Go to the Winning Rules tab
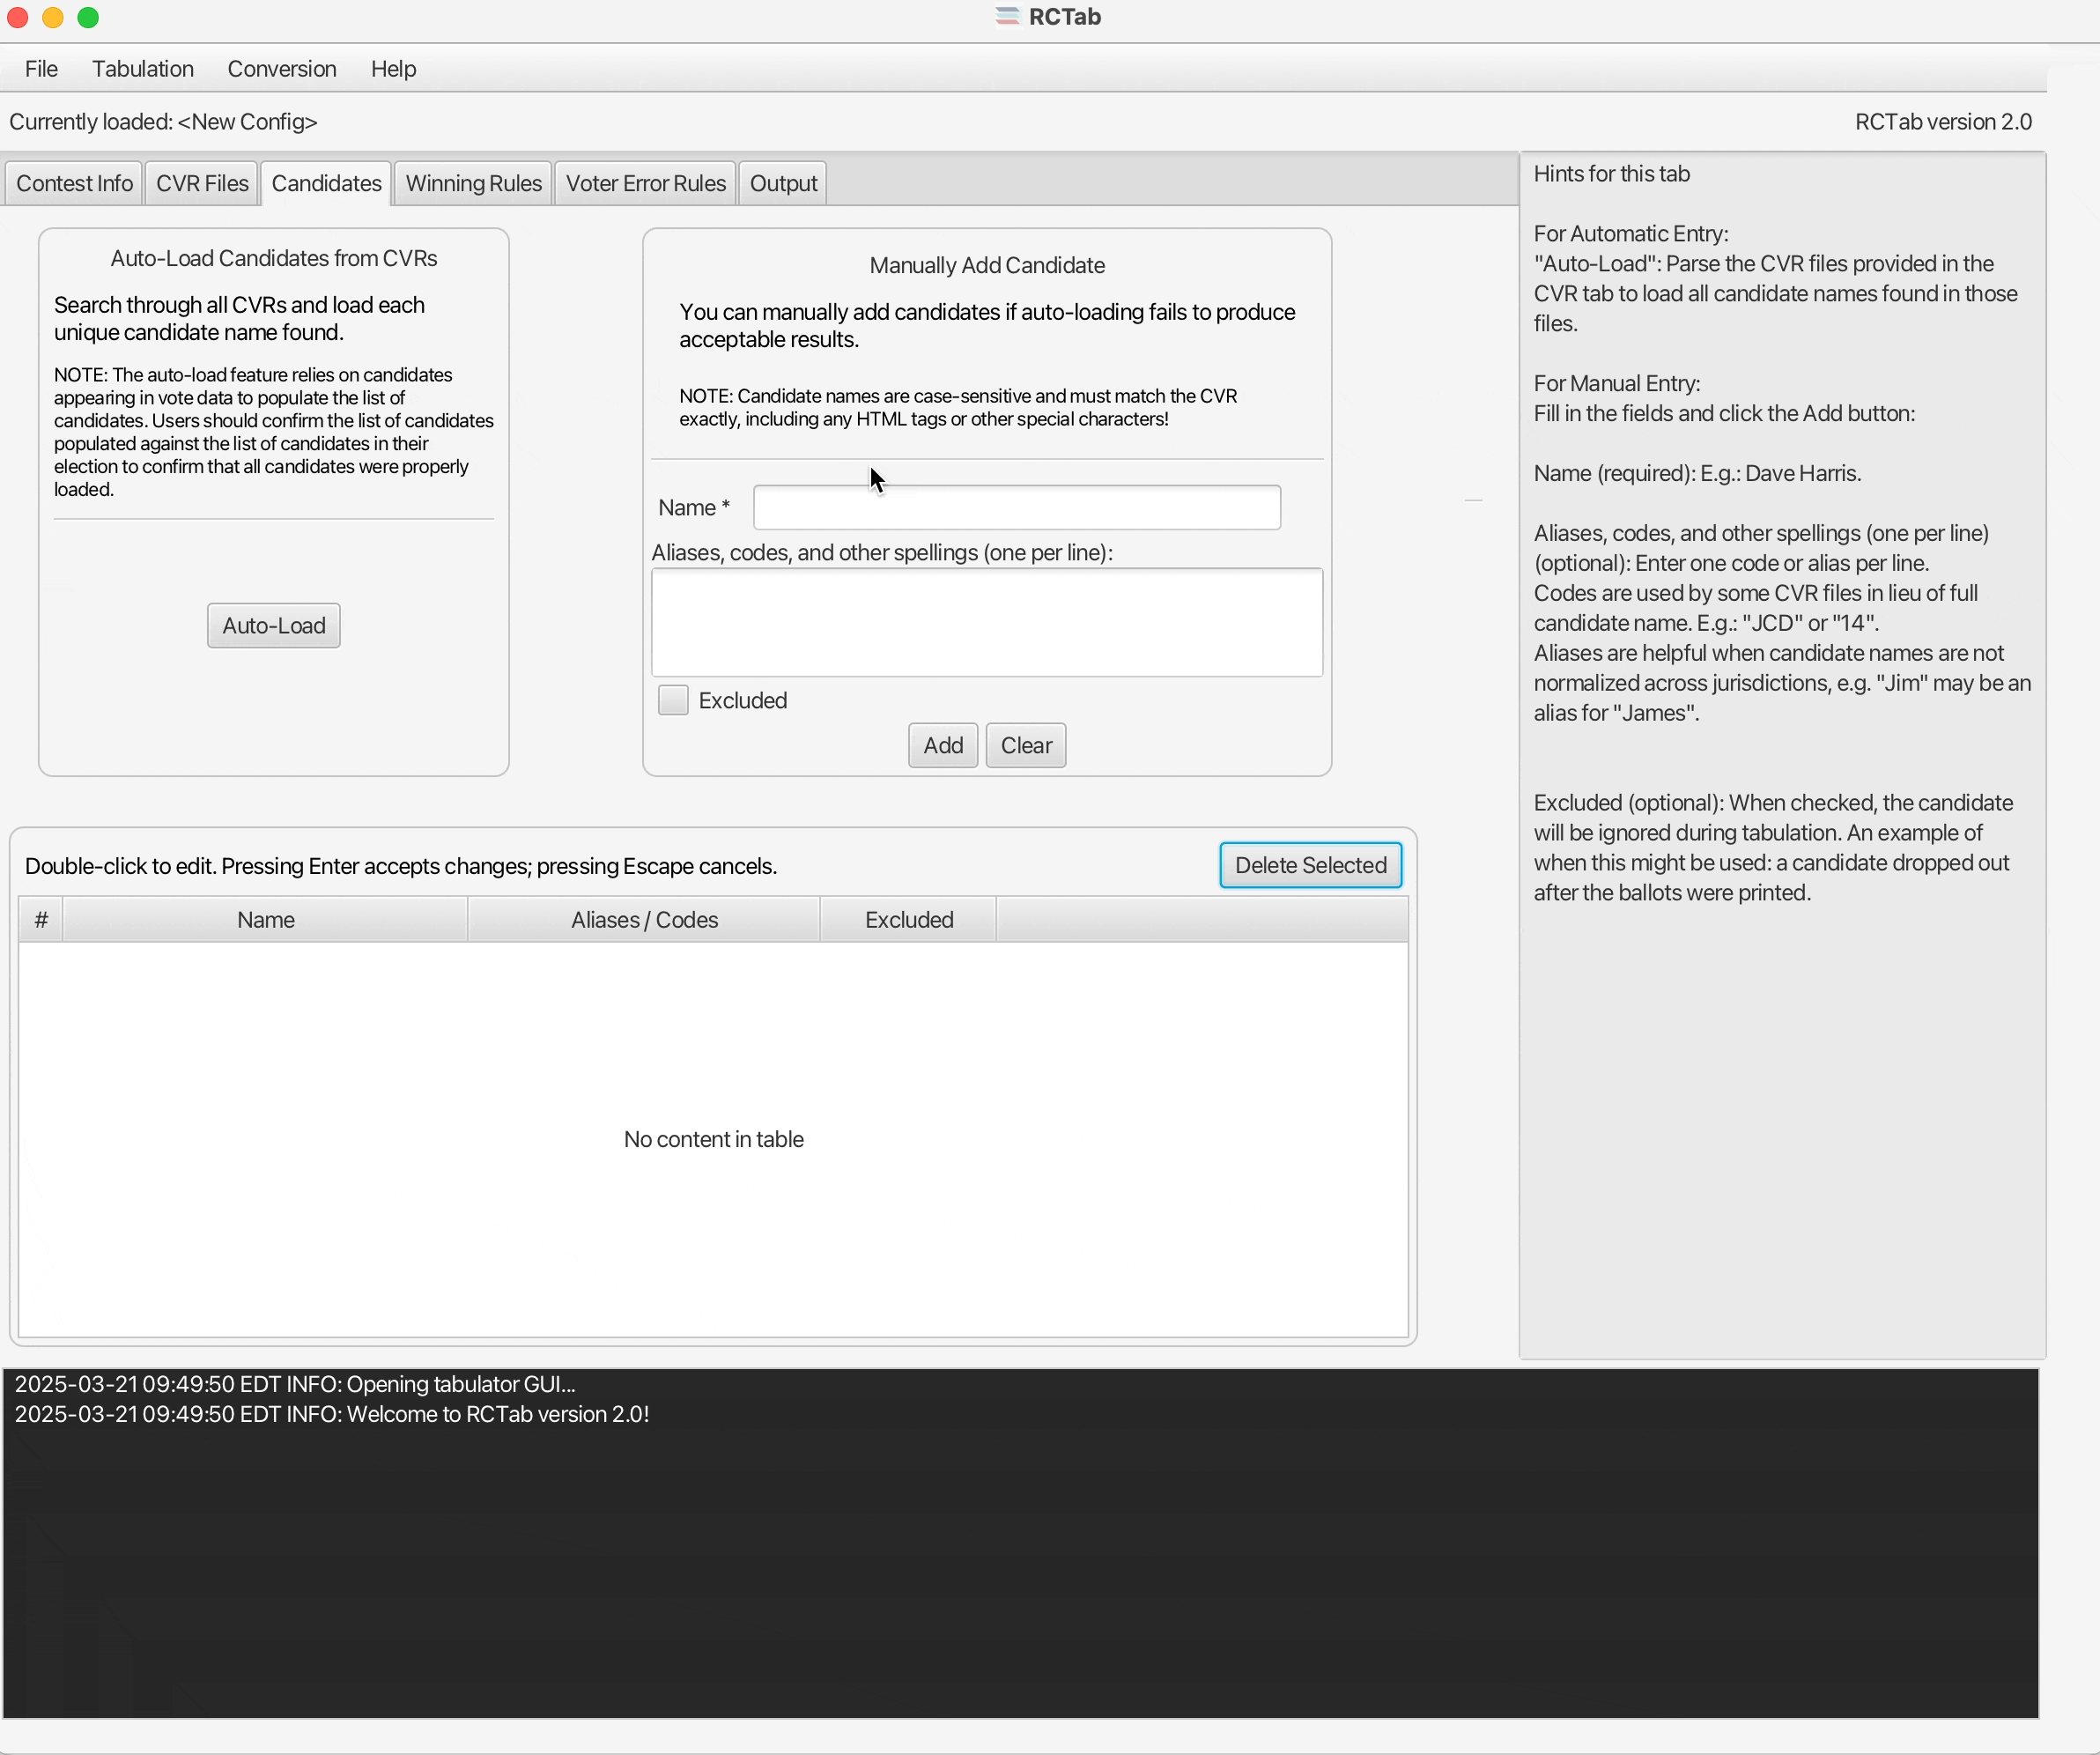 tap(473, 184)
